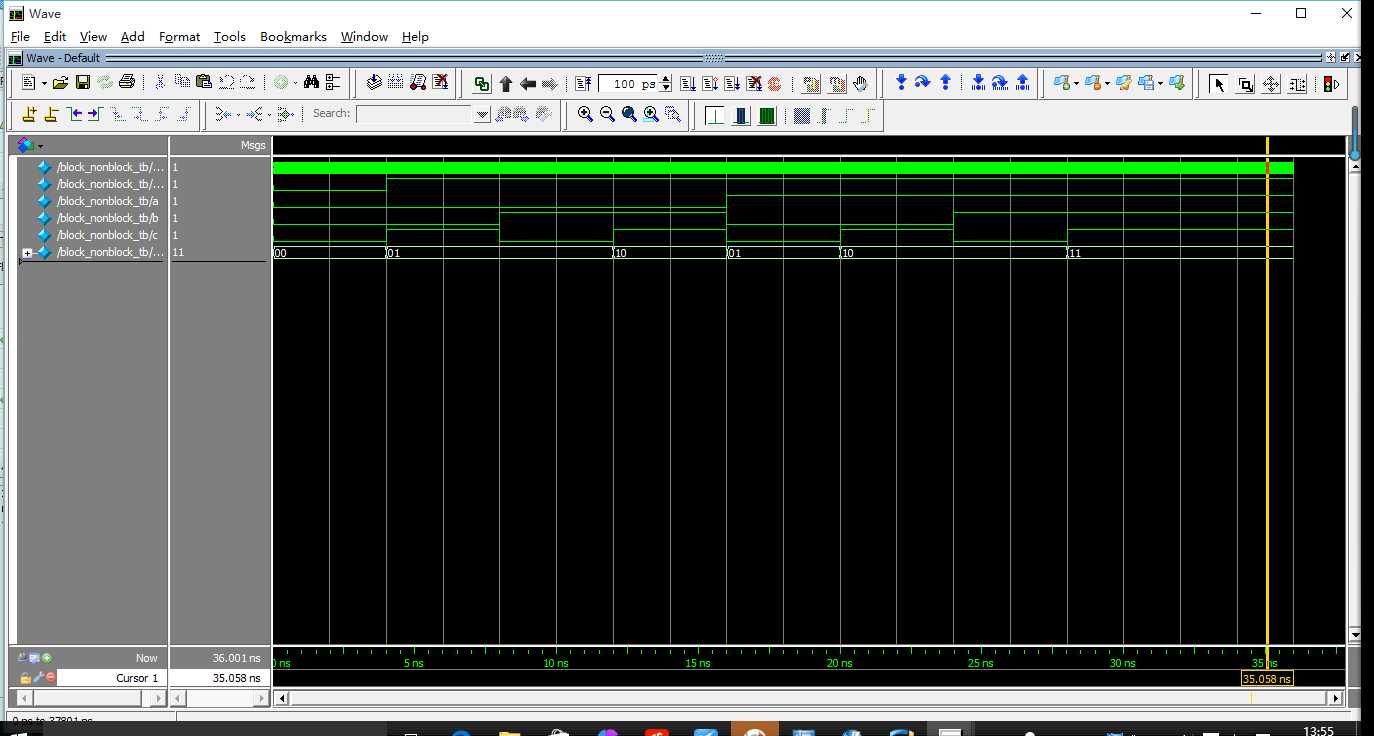Click the bottom scrollbar right arrow
The height and width of the screenshot is (736, 1374).
click(x=1335, y=698)
